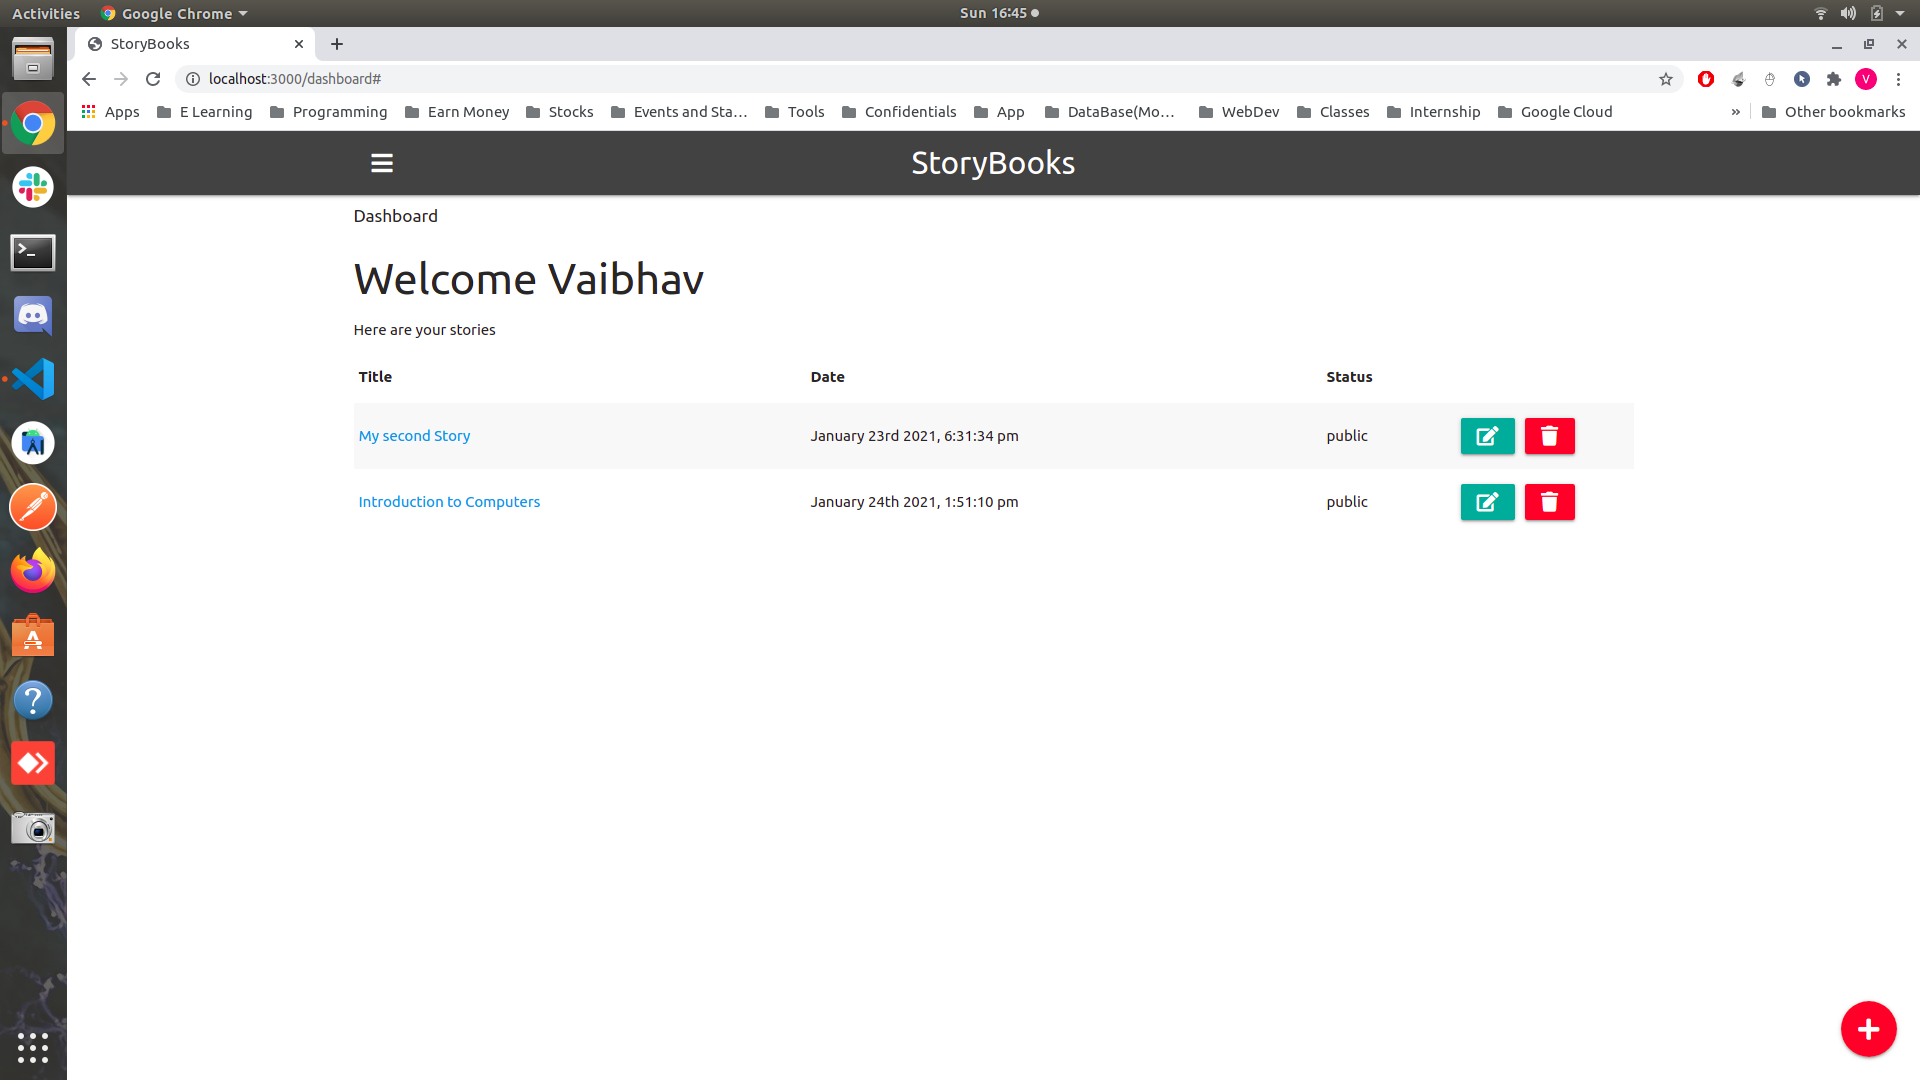The height and width of the screenshot is (1080, 1920).
Task: Open the Google Chrome app menu dropdown
Action: point(175,13)
